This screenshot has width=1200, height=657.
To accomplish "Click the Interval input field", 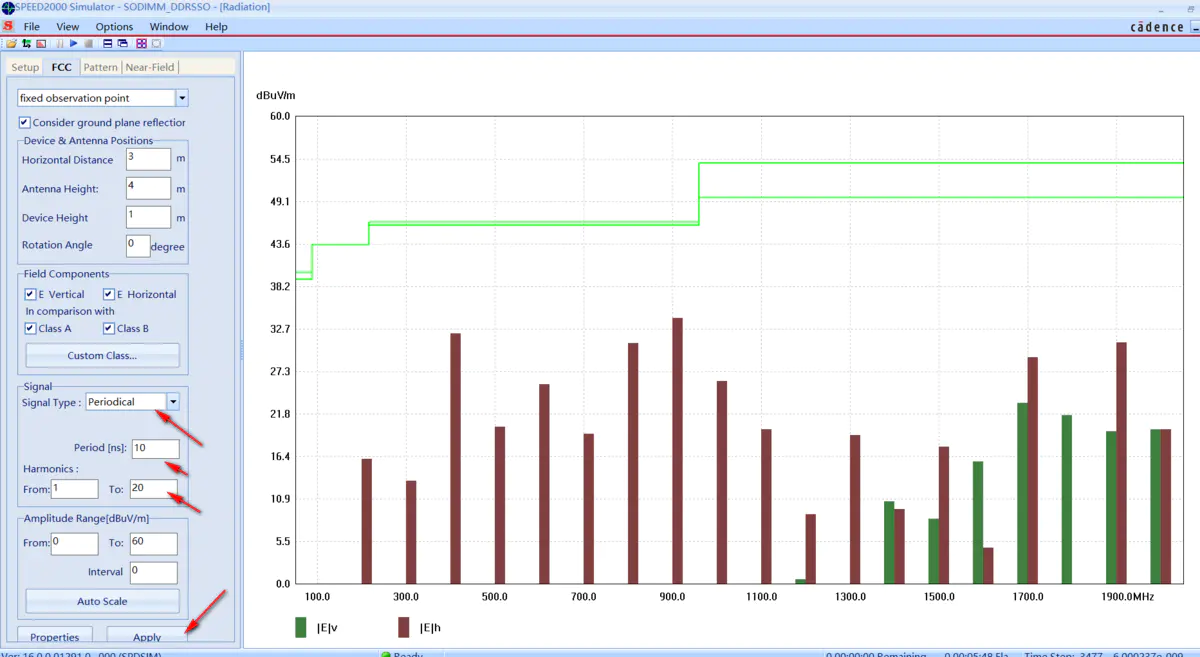I will click(153, 572).
